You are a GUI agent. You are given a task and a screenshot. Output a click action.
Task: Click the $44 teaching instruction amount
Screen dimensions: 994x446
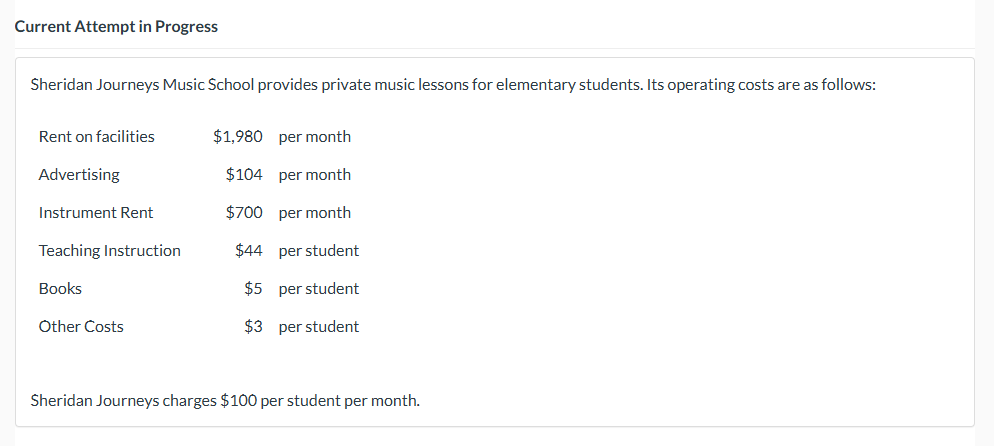249,250
